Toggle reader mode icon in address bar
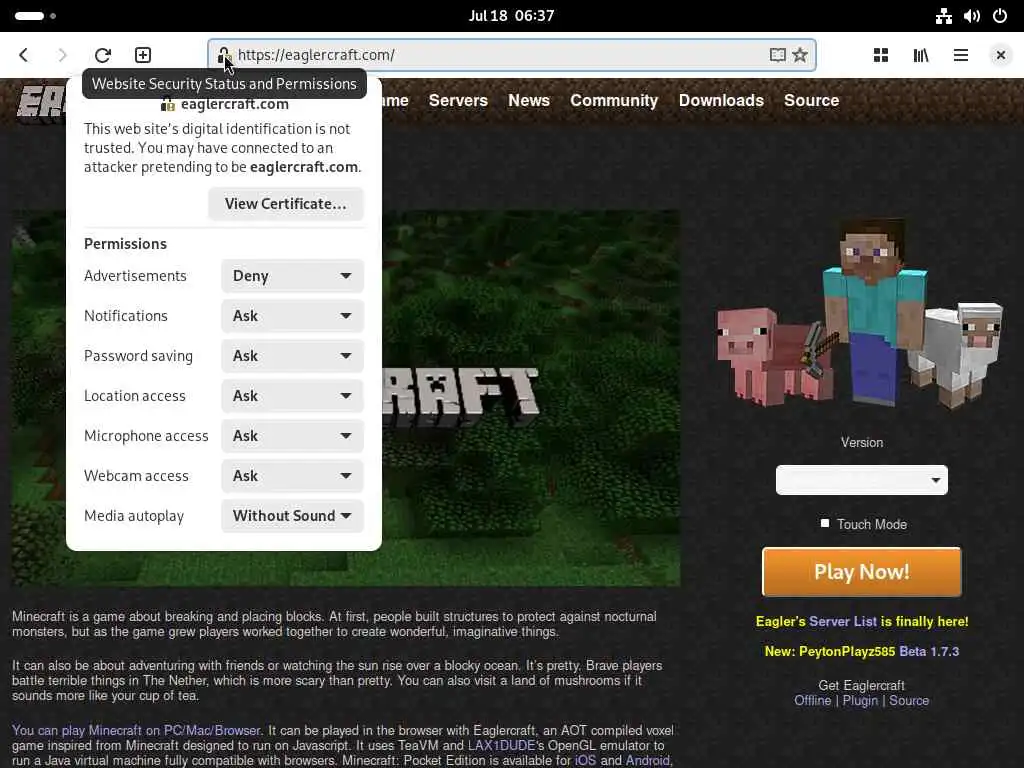This screenshot has height=768, width=1024. pos(777,55)
